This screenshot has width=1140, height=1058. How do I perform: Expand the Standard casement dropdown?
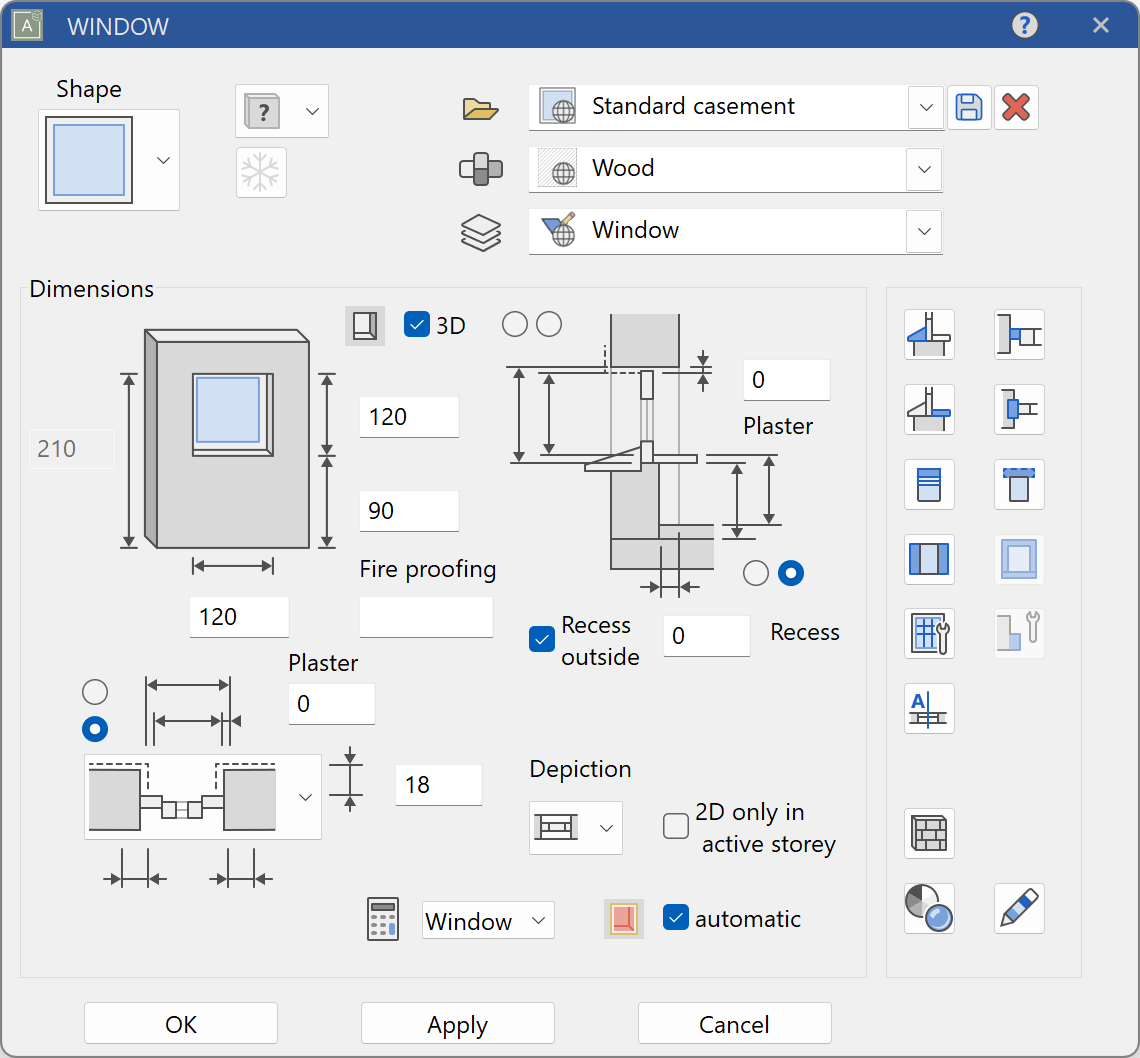[x=926, y=108]
